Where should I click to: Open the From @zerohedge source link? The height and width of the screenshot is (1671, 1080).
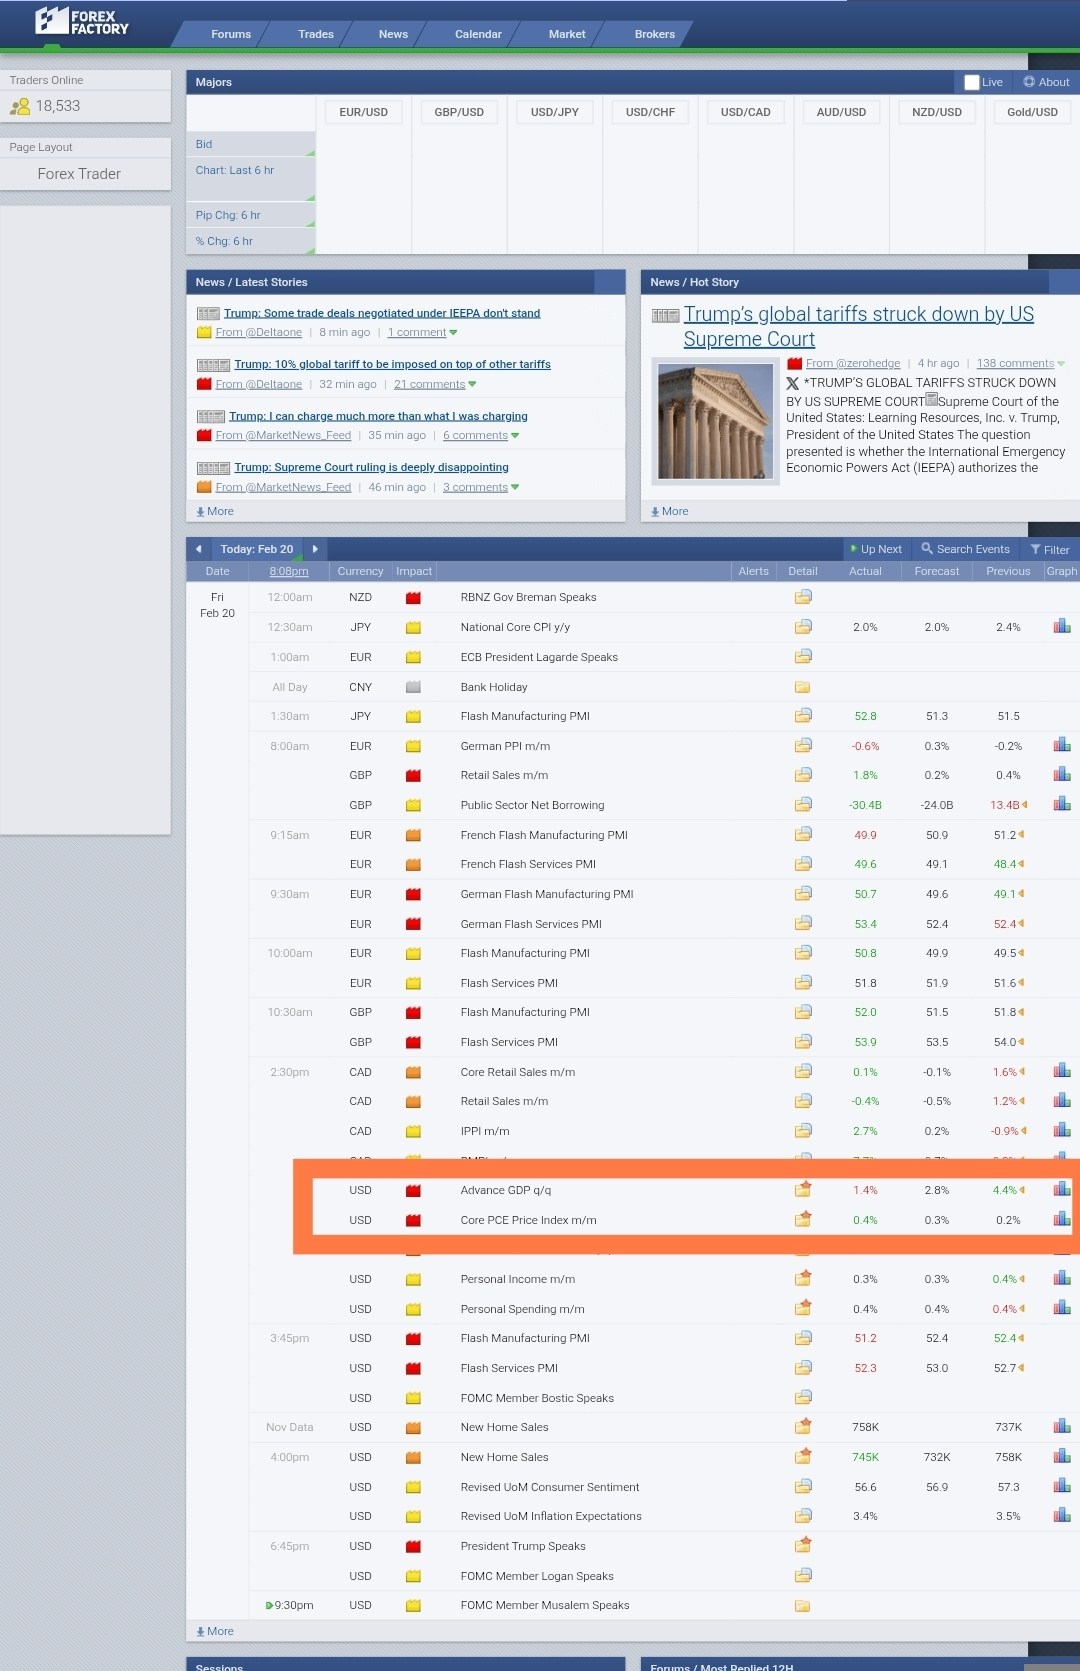click(853, 363)
